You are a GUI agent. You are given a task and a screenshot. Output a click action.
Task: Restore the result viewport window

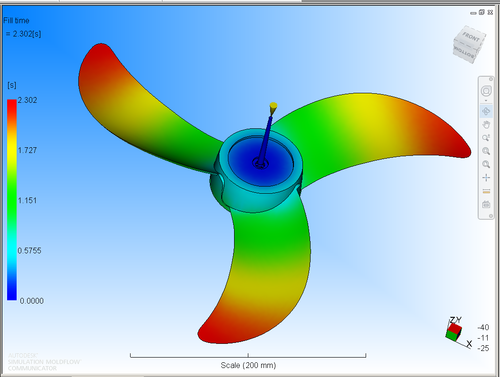[482, 12]
